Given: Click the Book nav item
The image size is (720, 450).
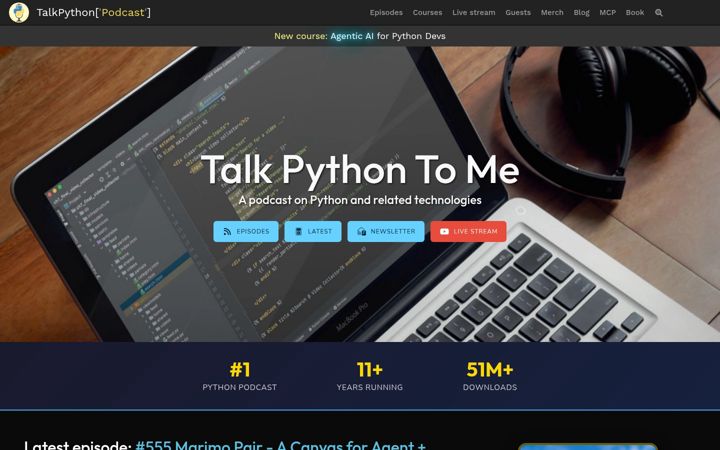Looking at the screenshot, I should 635,12.
